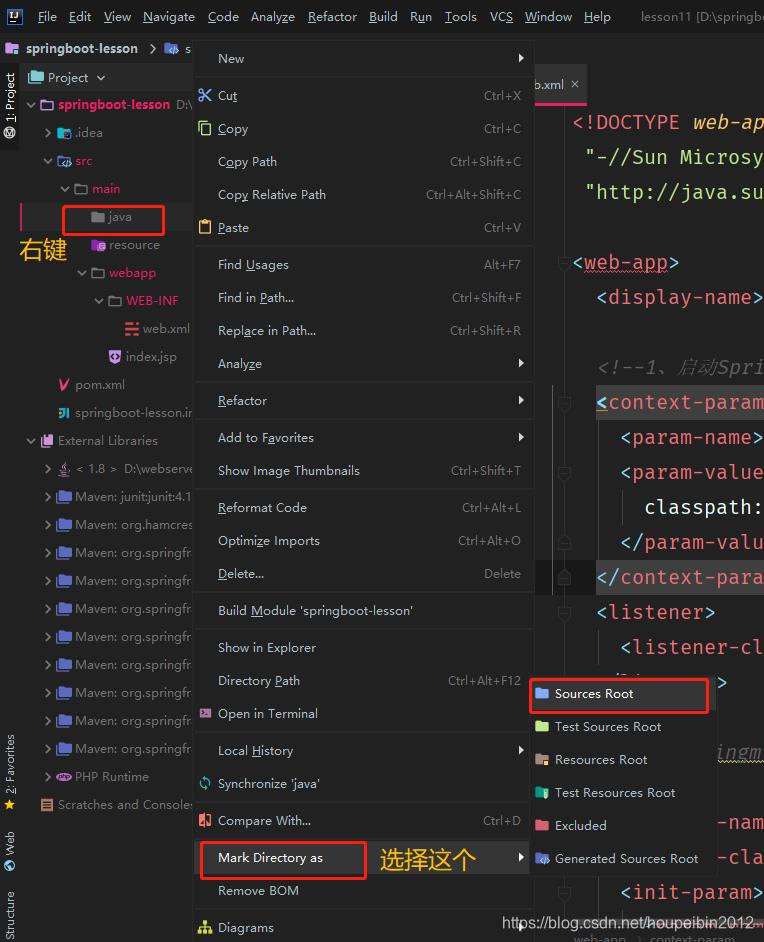The height and width of the screenshot is (942, 764).
Task: Collapse the External Libraries node
Action: click(31, 440)
